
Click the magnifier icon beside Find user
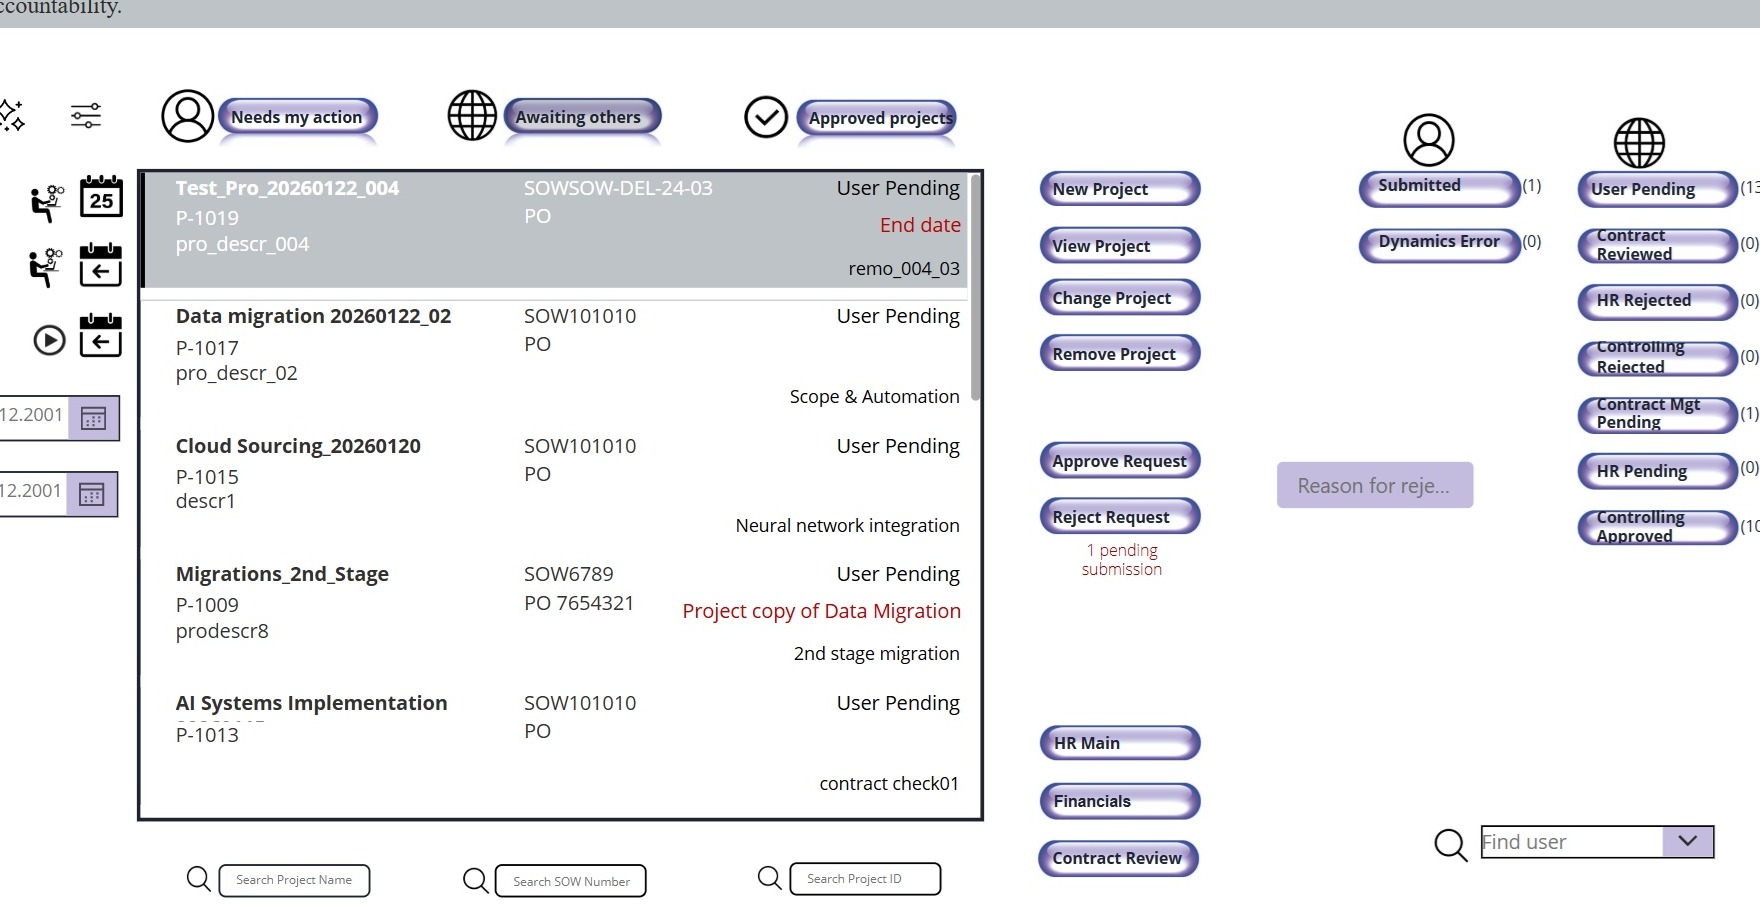[x=1450, y=845]
